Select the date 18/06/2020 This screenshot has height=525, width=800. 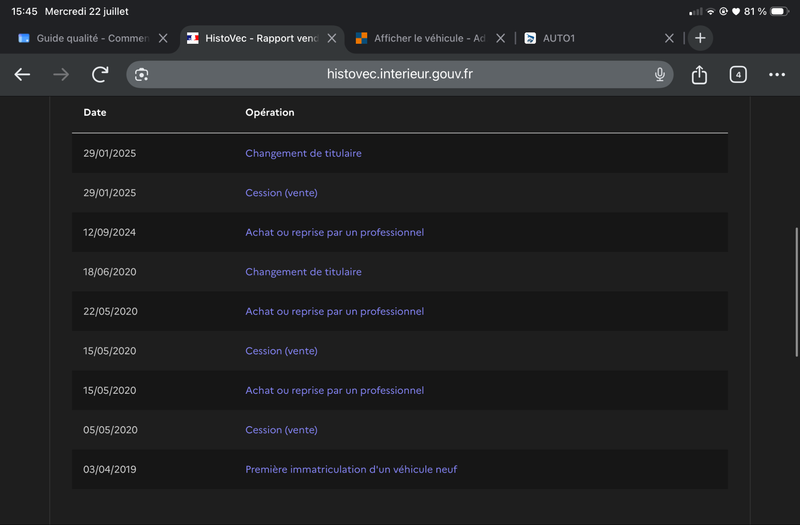(110, 272)
